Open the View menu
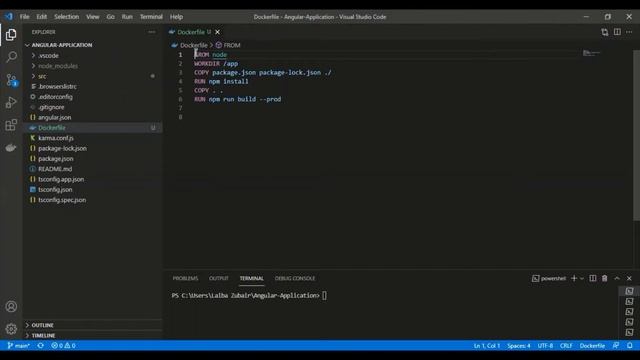 pyautogui.click(x=93, y=17)
